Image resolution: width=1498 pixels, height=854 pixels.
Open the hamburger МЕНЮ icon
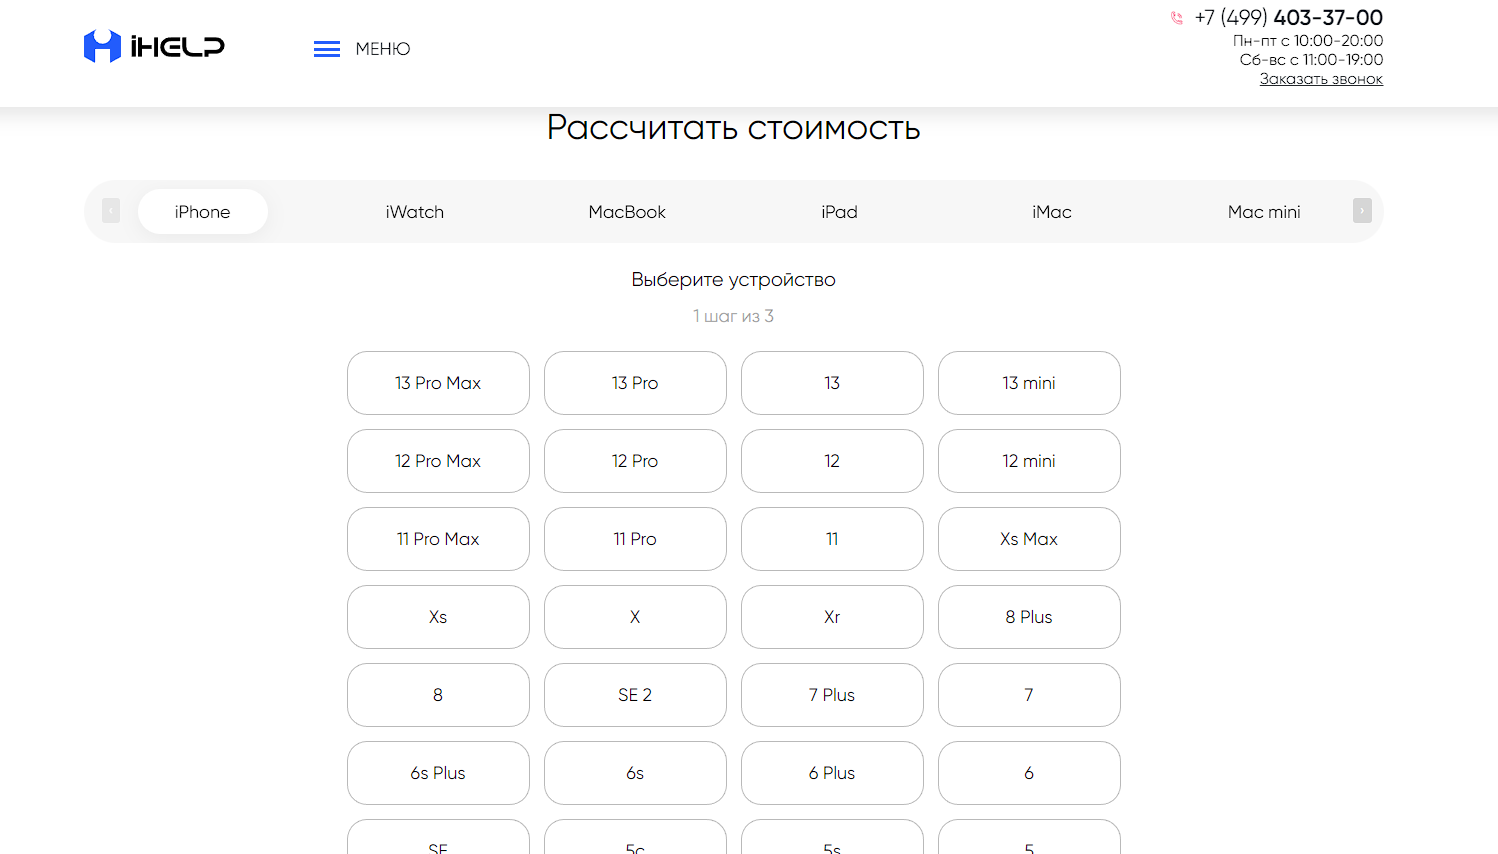(x=327, y=49)
